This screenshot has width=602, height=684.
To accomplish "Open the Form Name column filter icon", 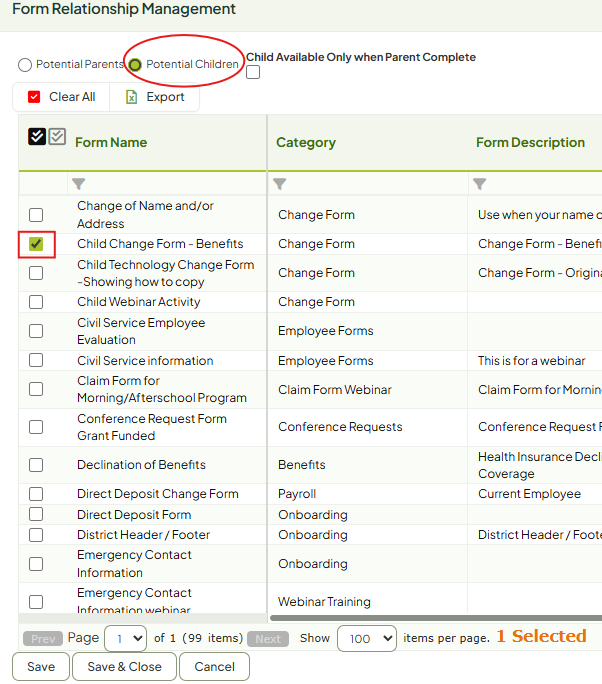I will (79, 184).
